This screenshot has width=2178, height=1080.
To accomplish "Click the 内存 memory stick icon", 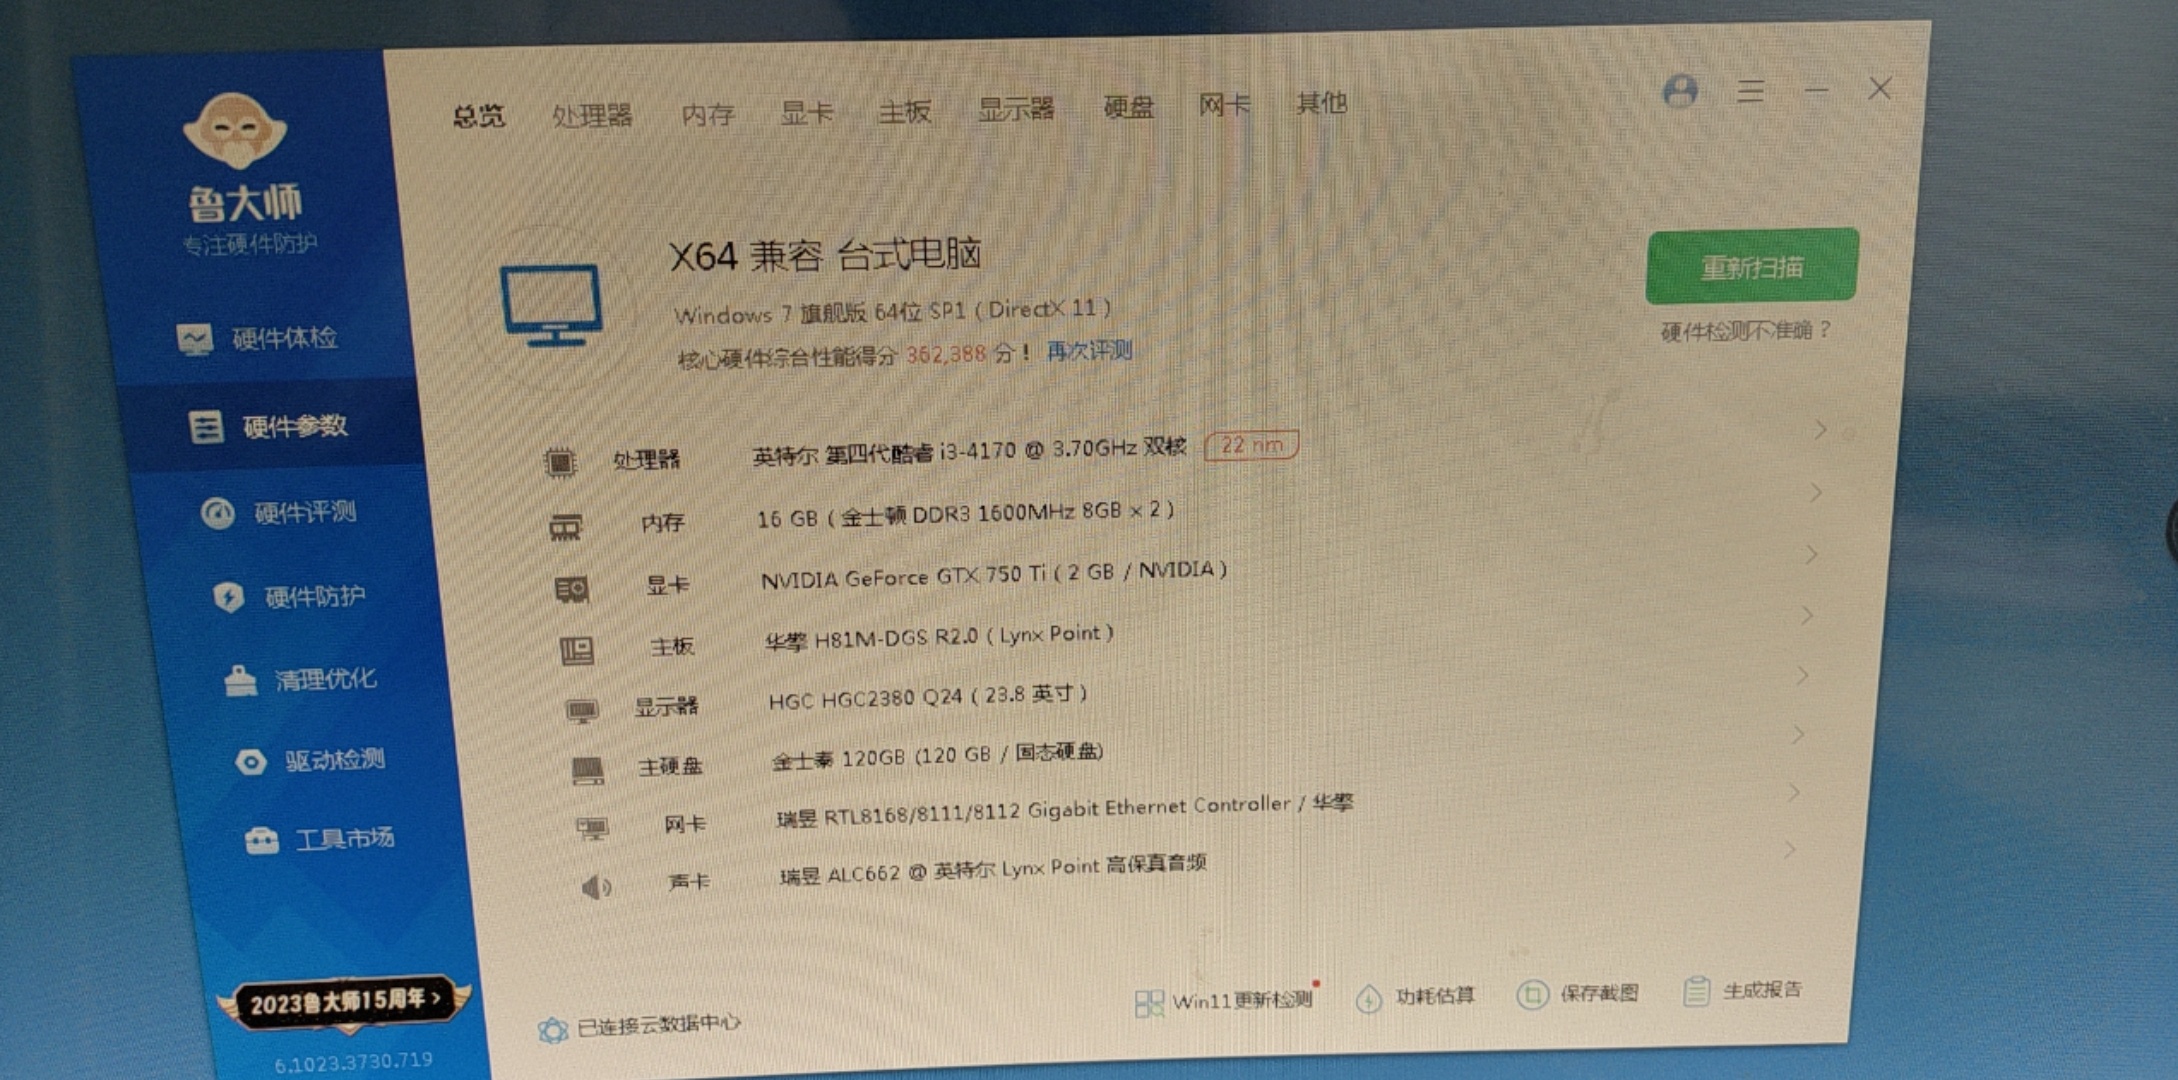I will coord(565,526).
